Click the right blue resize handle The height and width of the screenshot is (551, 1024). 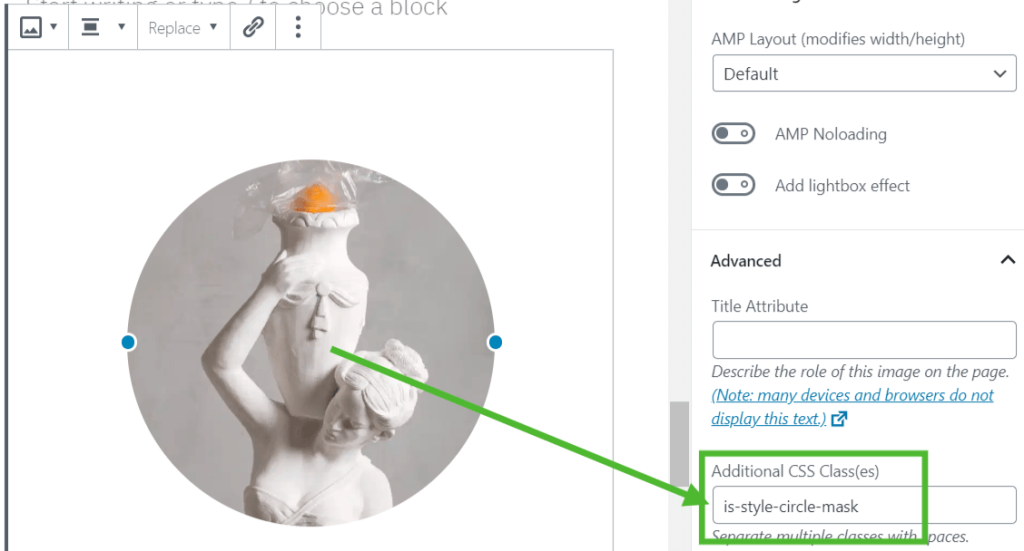tap(495, 342)
